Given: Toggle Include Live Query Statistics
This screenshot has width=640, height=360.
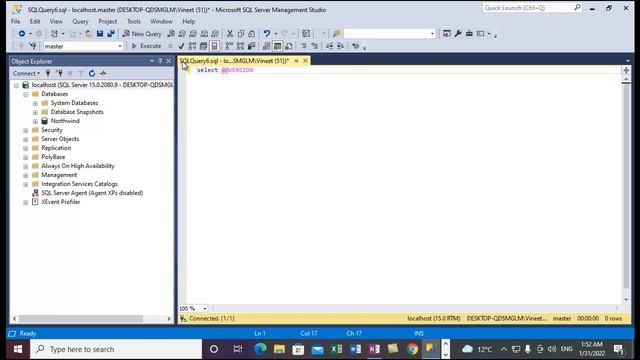Looking at the screenshot, I should pos(240,46).
